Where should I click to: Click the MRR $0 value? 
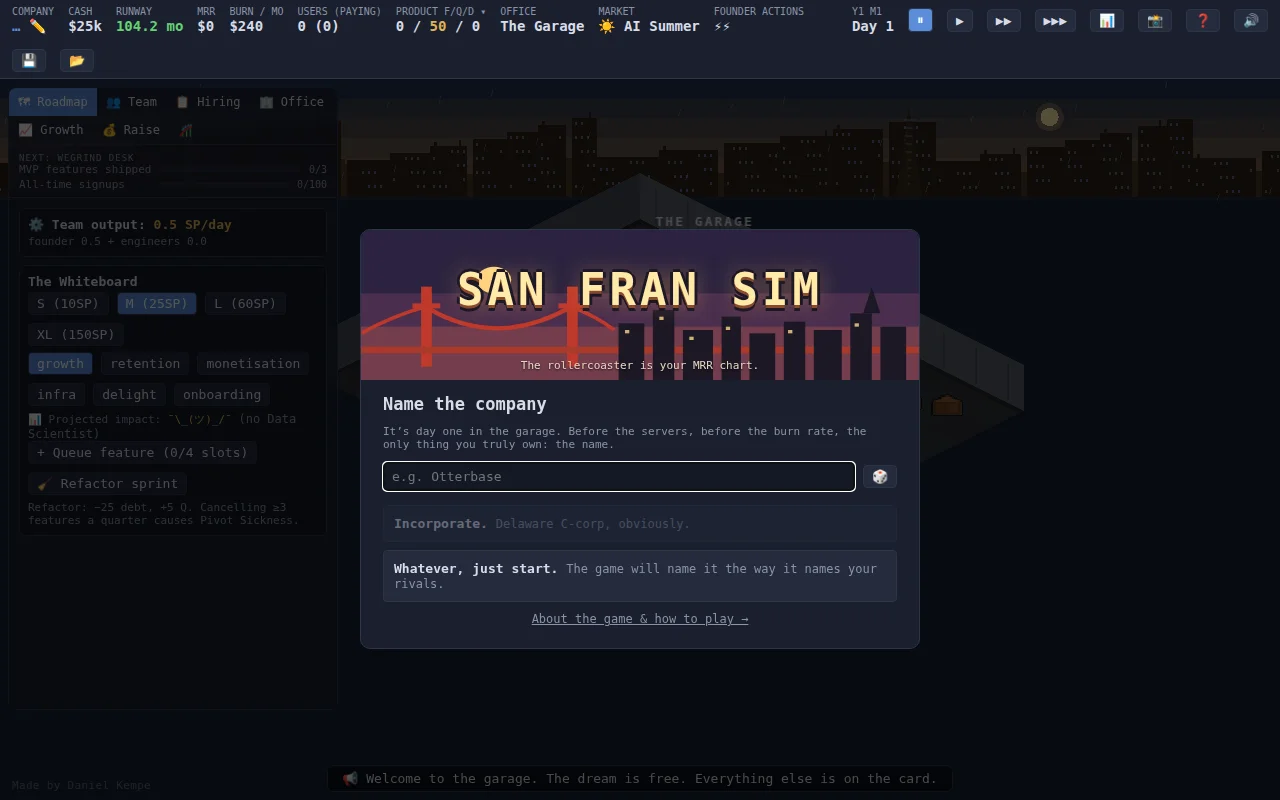point(206,26)
